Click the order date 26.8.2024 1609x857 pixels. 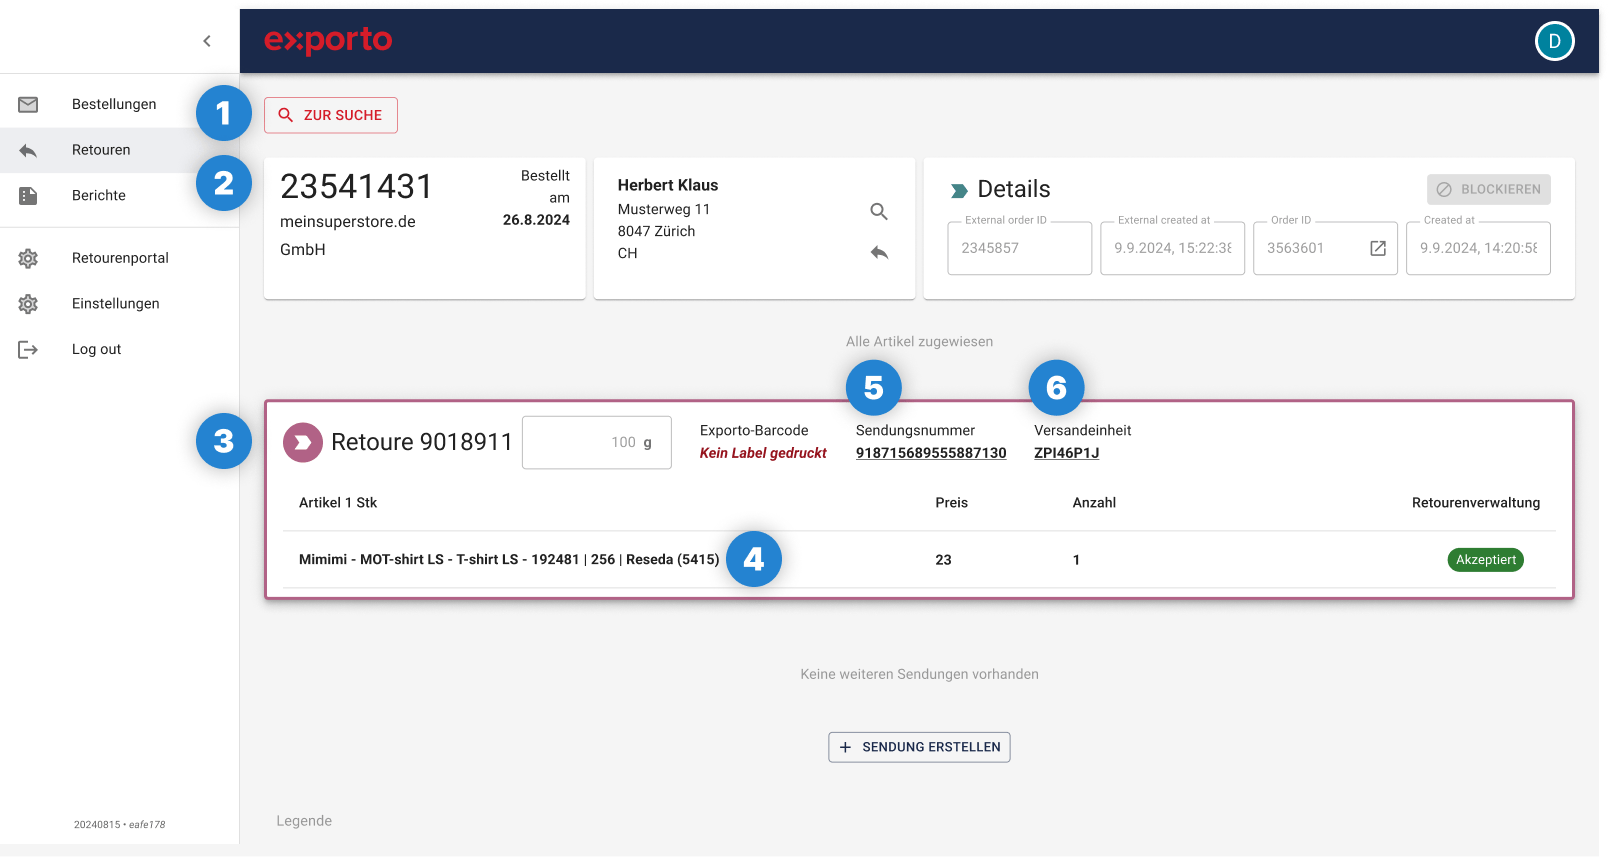tap(536, 220)
